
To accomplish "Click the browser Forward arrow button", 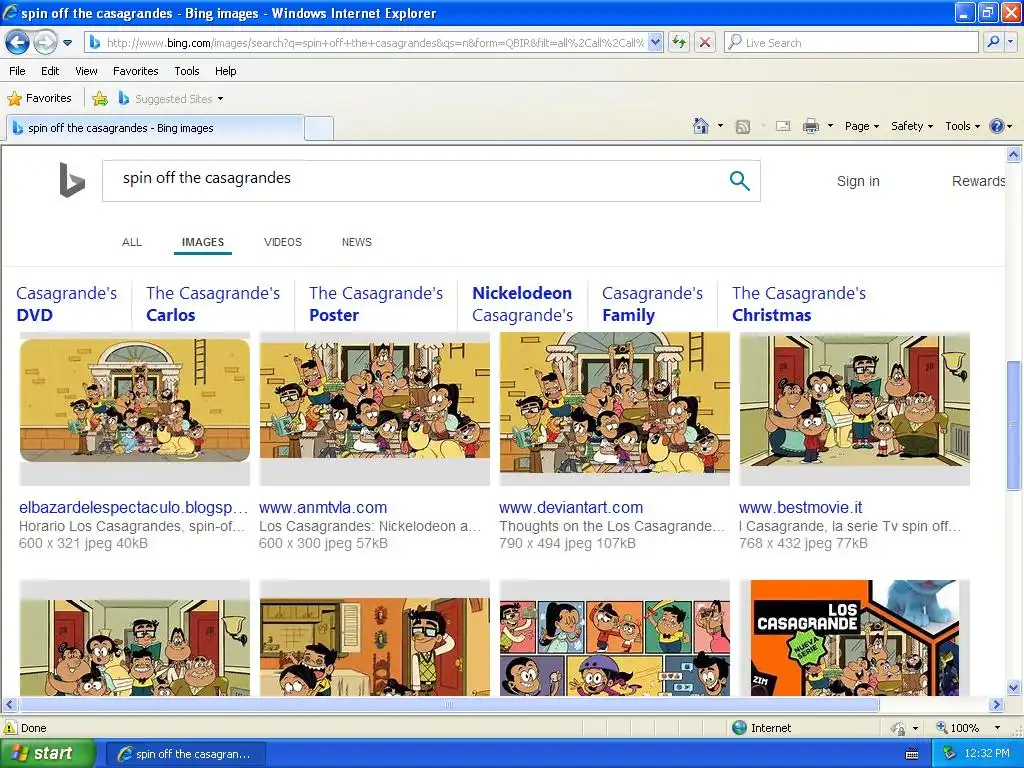I will [x=44, y=43].
